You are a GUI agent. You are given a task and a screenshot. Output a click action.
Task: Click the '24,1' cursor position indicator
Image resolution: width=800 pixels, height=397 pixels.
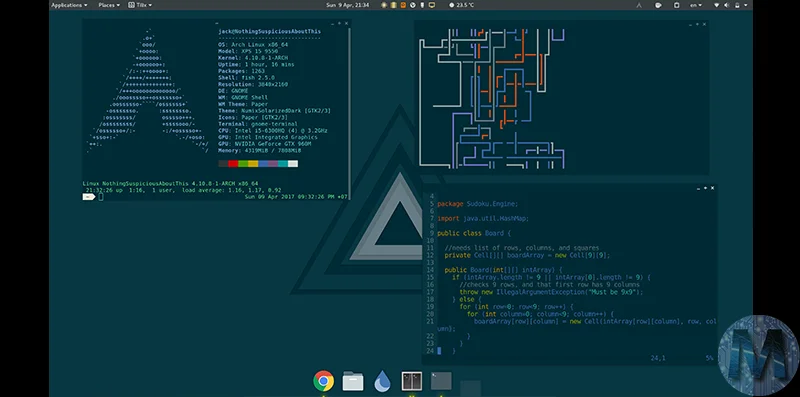point(658,358)
